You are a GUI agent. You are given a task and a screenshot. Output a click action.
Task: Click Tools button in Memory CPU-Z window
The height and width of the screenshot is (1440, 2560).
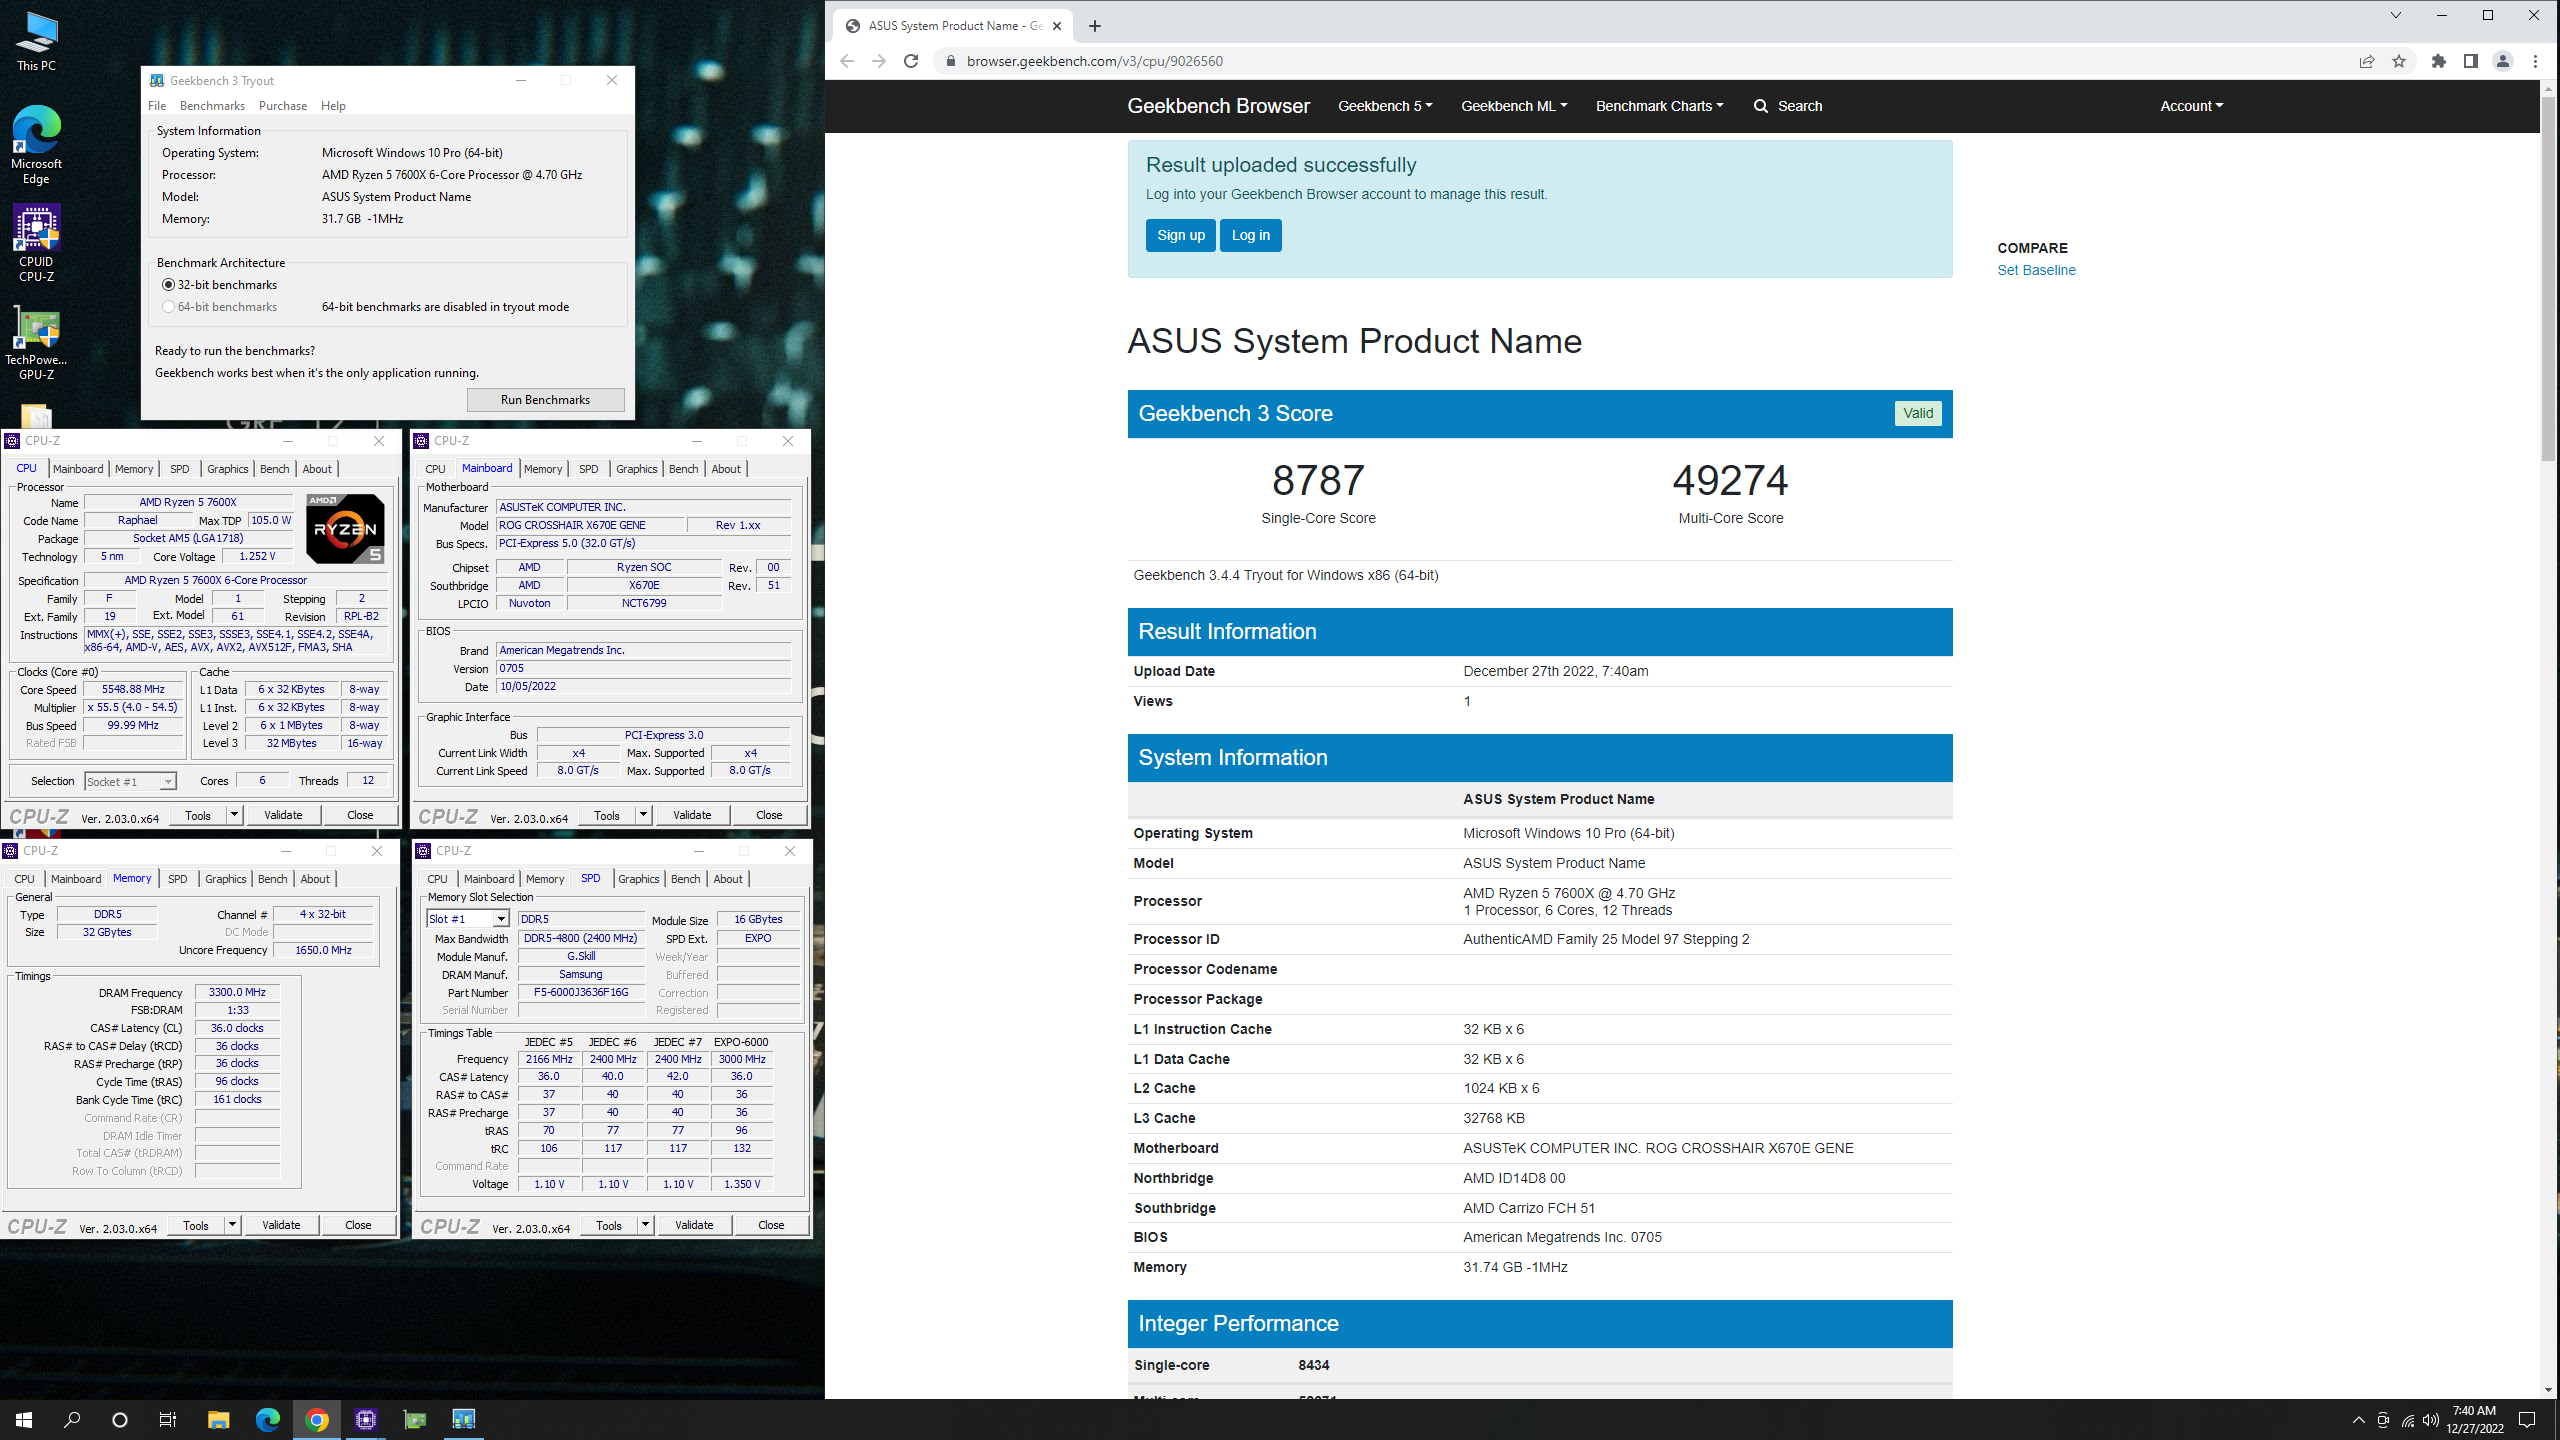tap(196, 1225)
